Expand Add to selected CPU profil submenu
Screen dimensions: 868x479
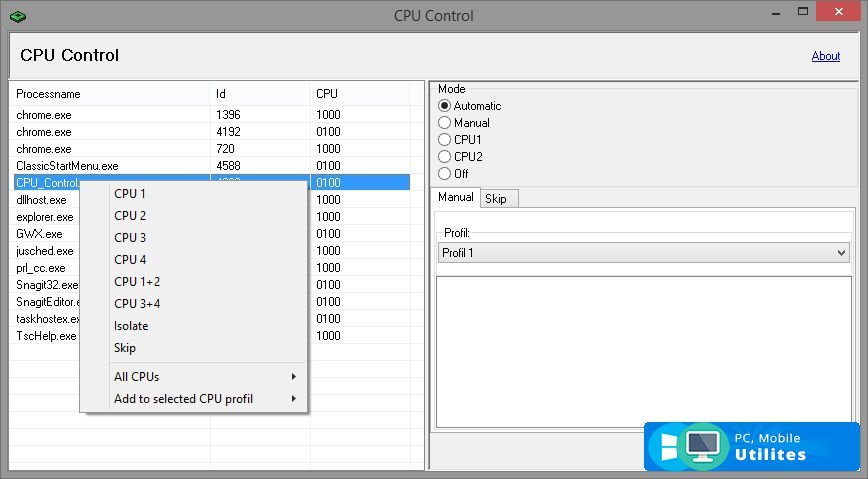(193, 399)
